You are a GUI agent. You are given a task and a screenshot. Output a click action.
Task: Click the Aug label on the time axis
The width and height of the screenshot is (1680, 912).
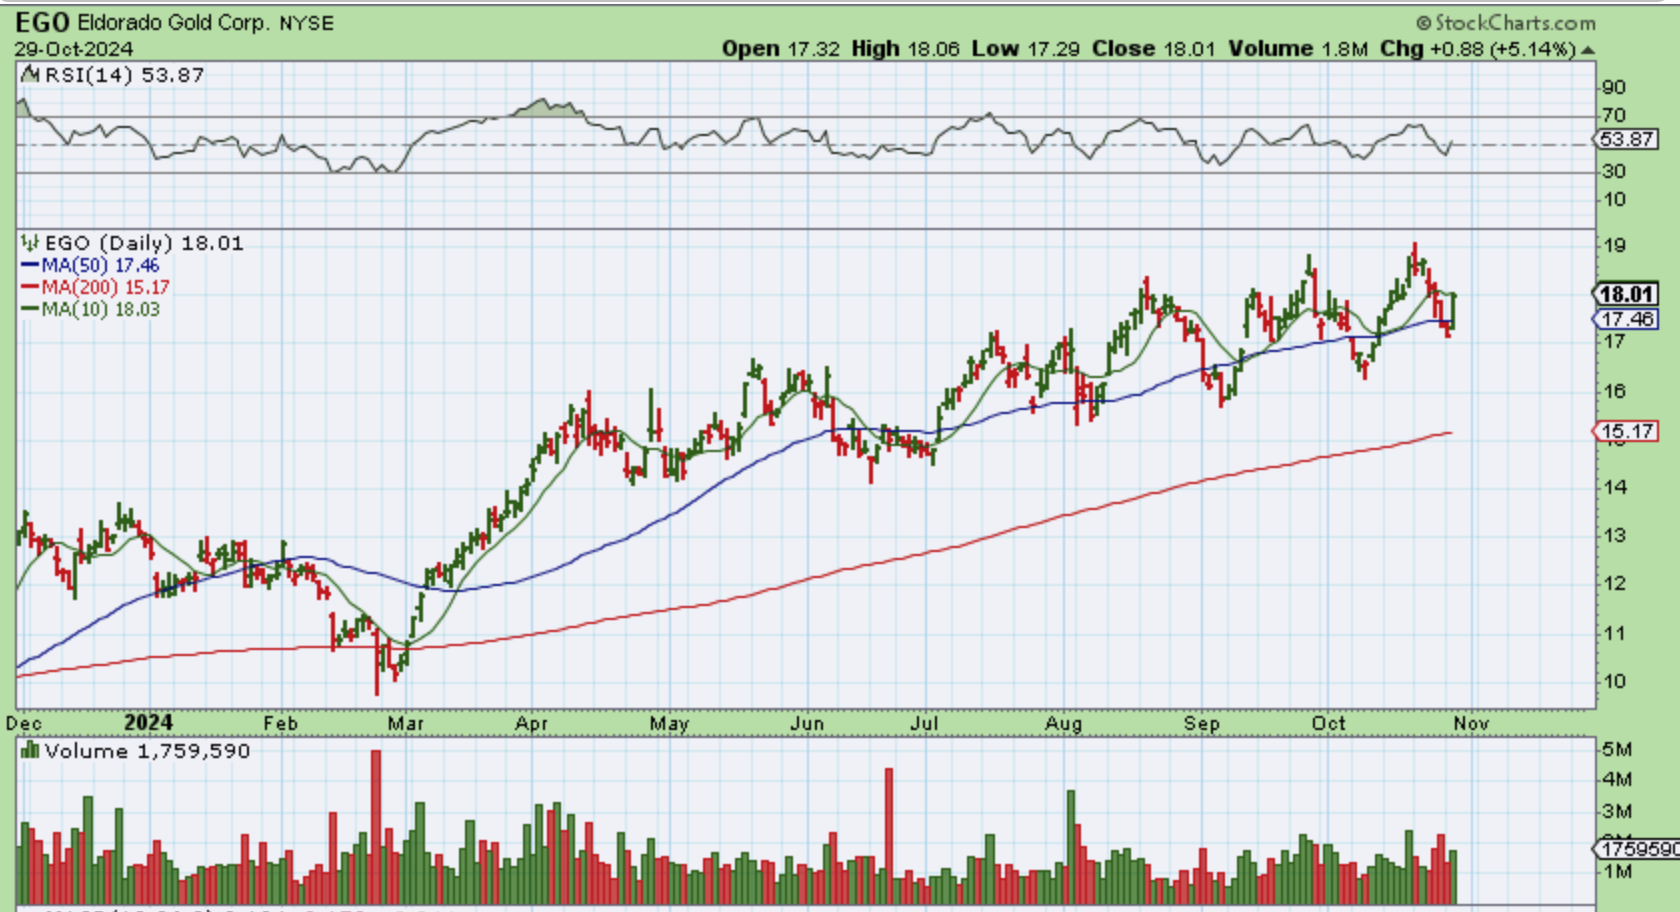1064,723
